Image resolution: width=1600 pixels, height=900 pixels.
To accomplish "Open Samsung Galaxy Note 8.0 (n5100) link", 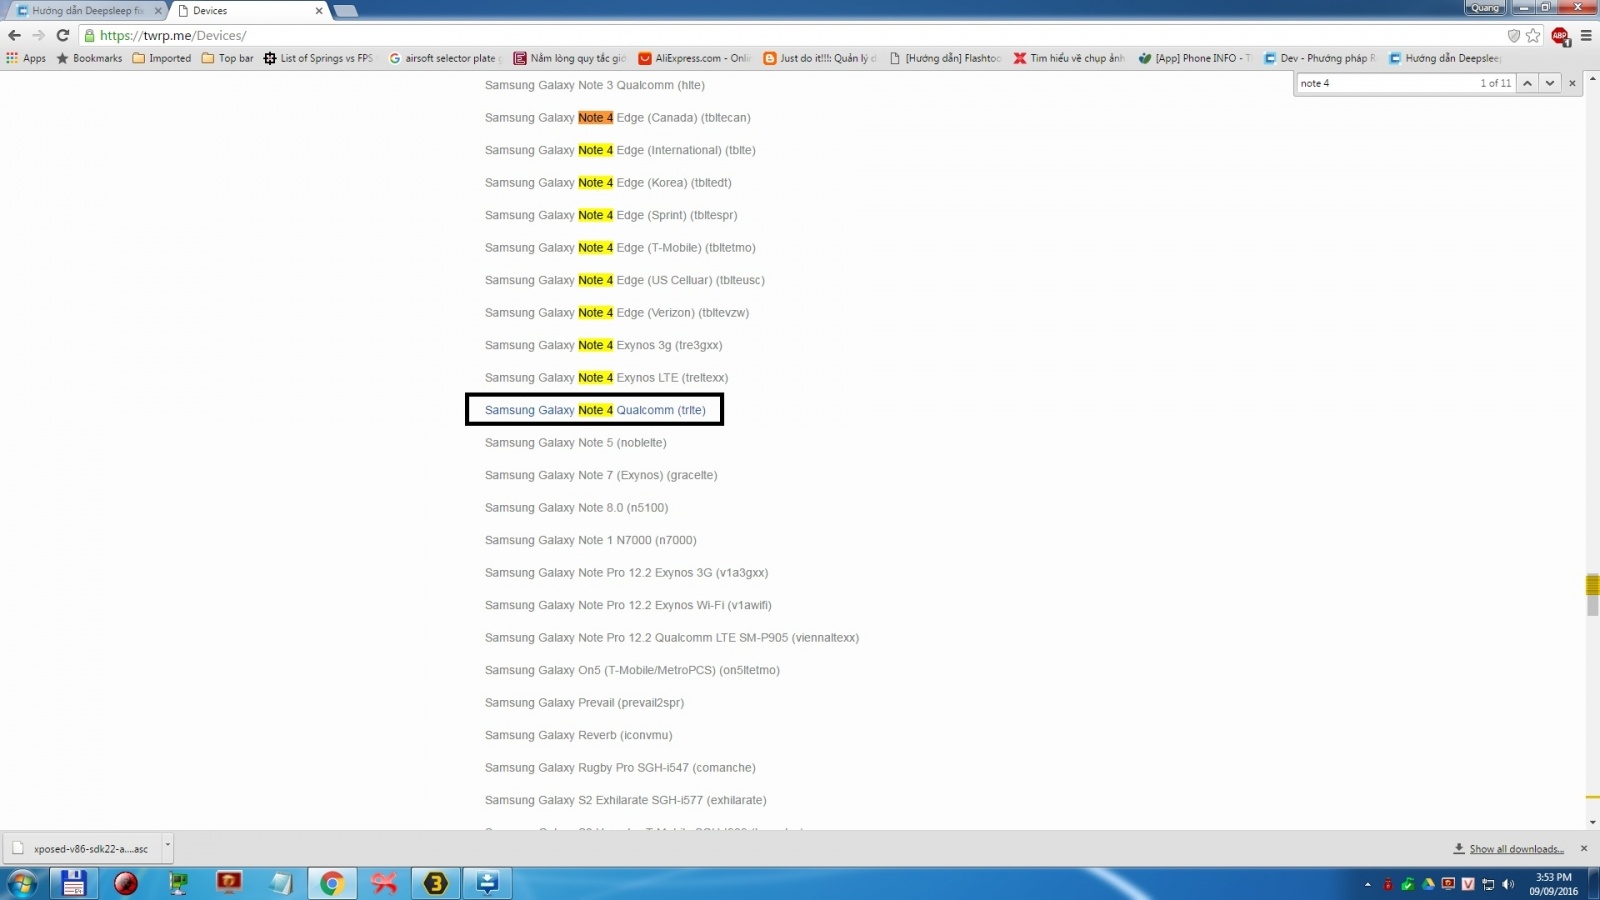I will (x=576, y=508).
